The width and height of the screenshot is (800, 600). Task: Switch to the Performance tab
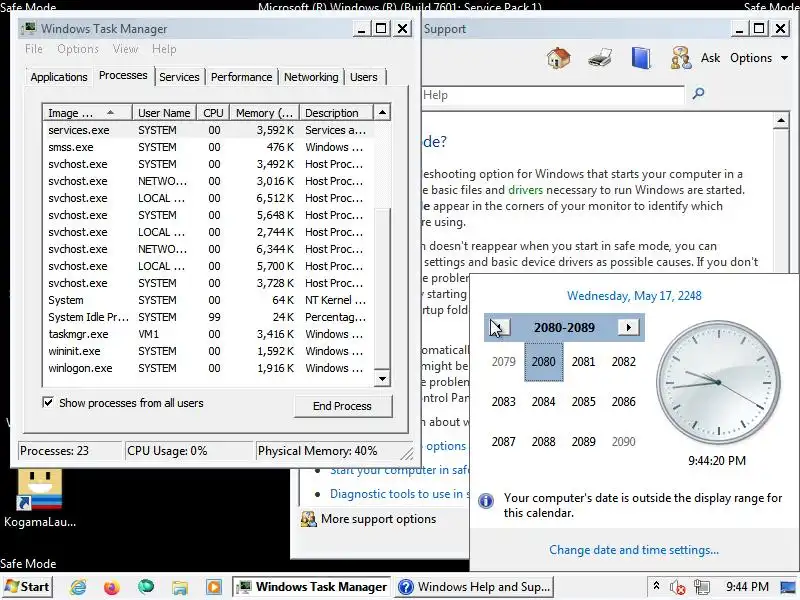click(x=241, y=77)
